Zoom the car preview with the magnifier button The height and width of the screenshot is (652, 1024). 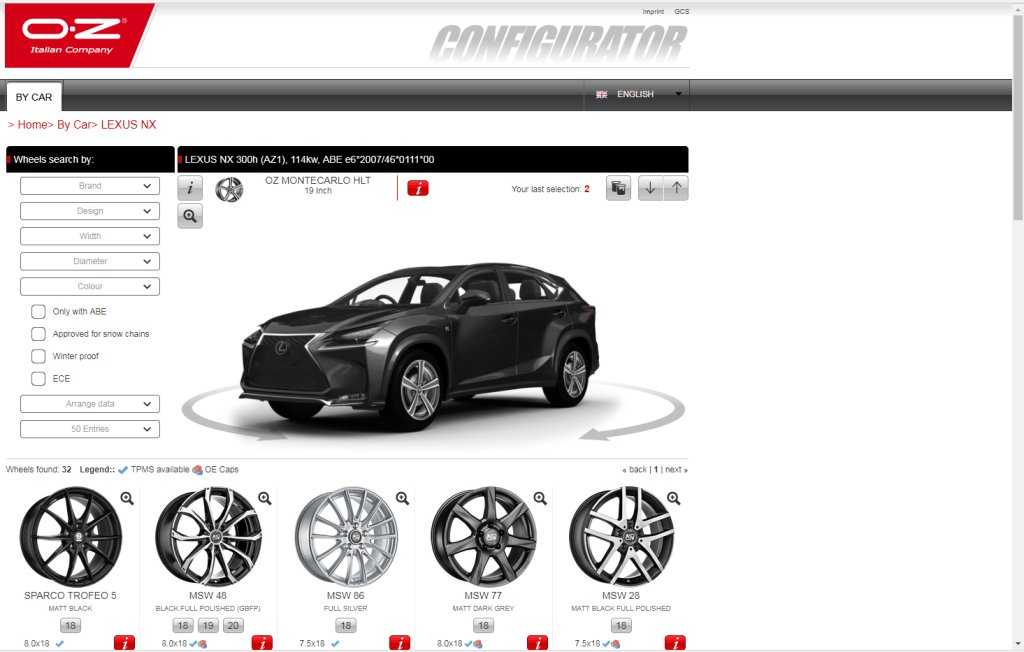(x=190, y=216)
